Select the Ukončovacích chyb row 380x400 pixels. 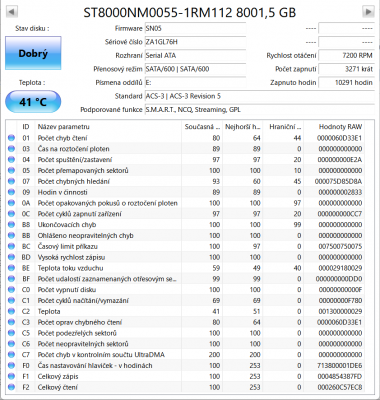tap(185, 225)
